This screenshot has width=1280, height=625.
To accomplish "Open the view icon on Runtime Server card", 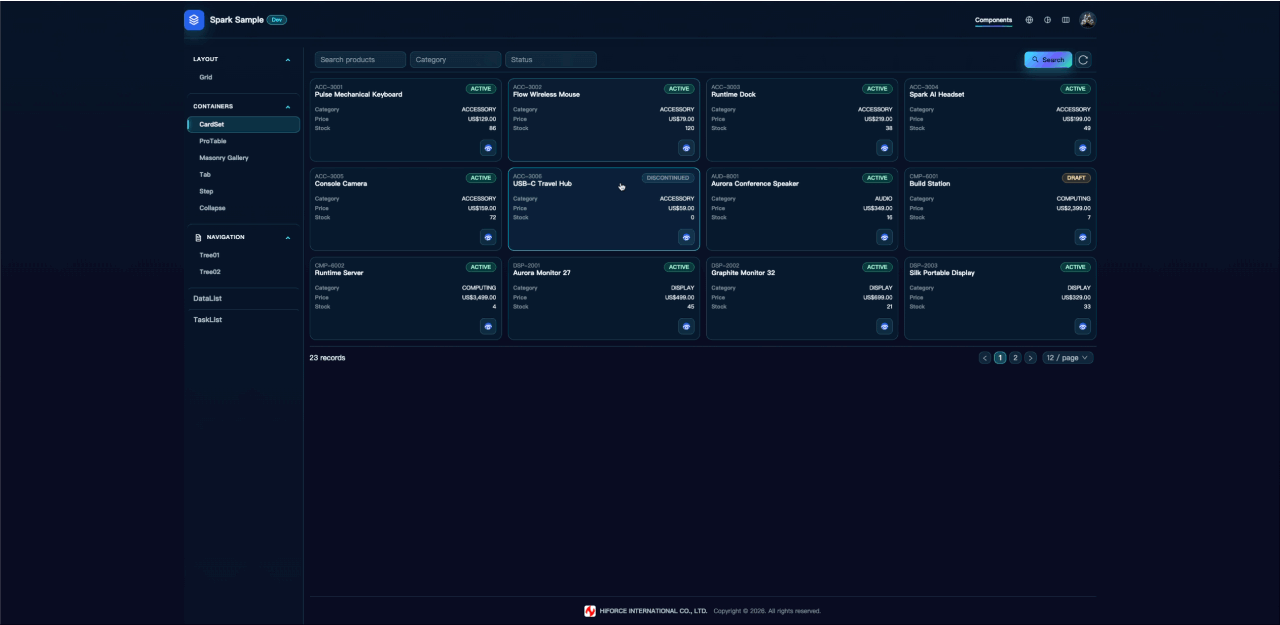I will [488, 326].
